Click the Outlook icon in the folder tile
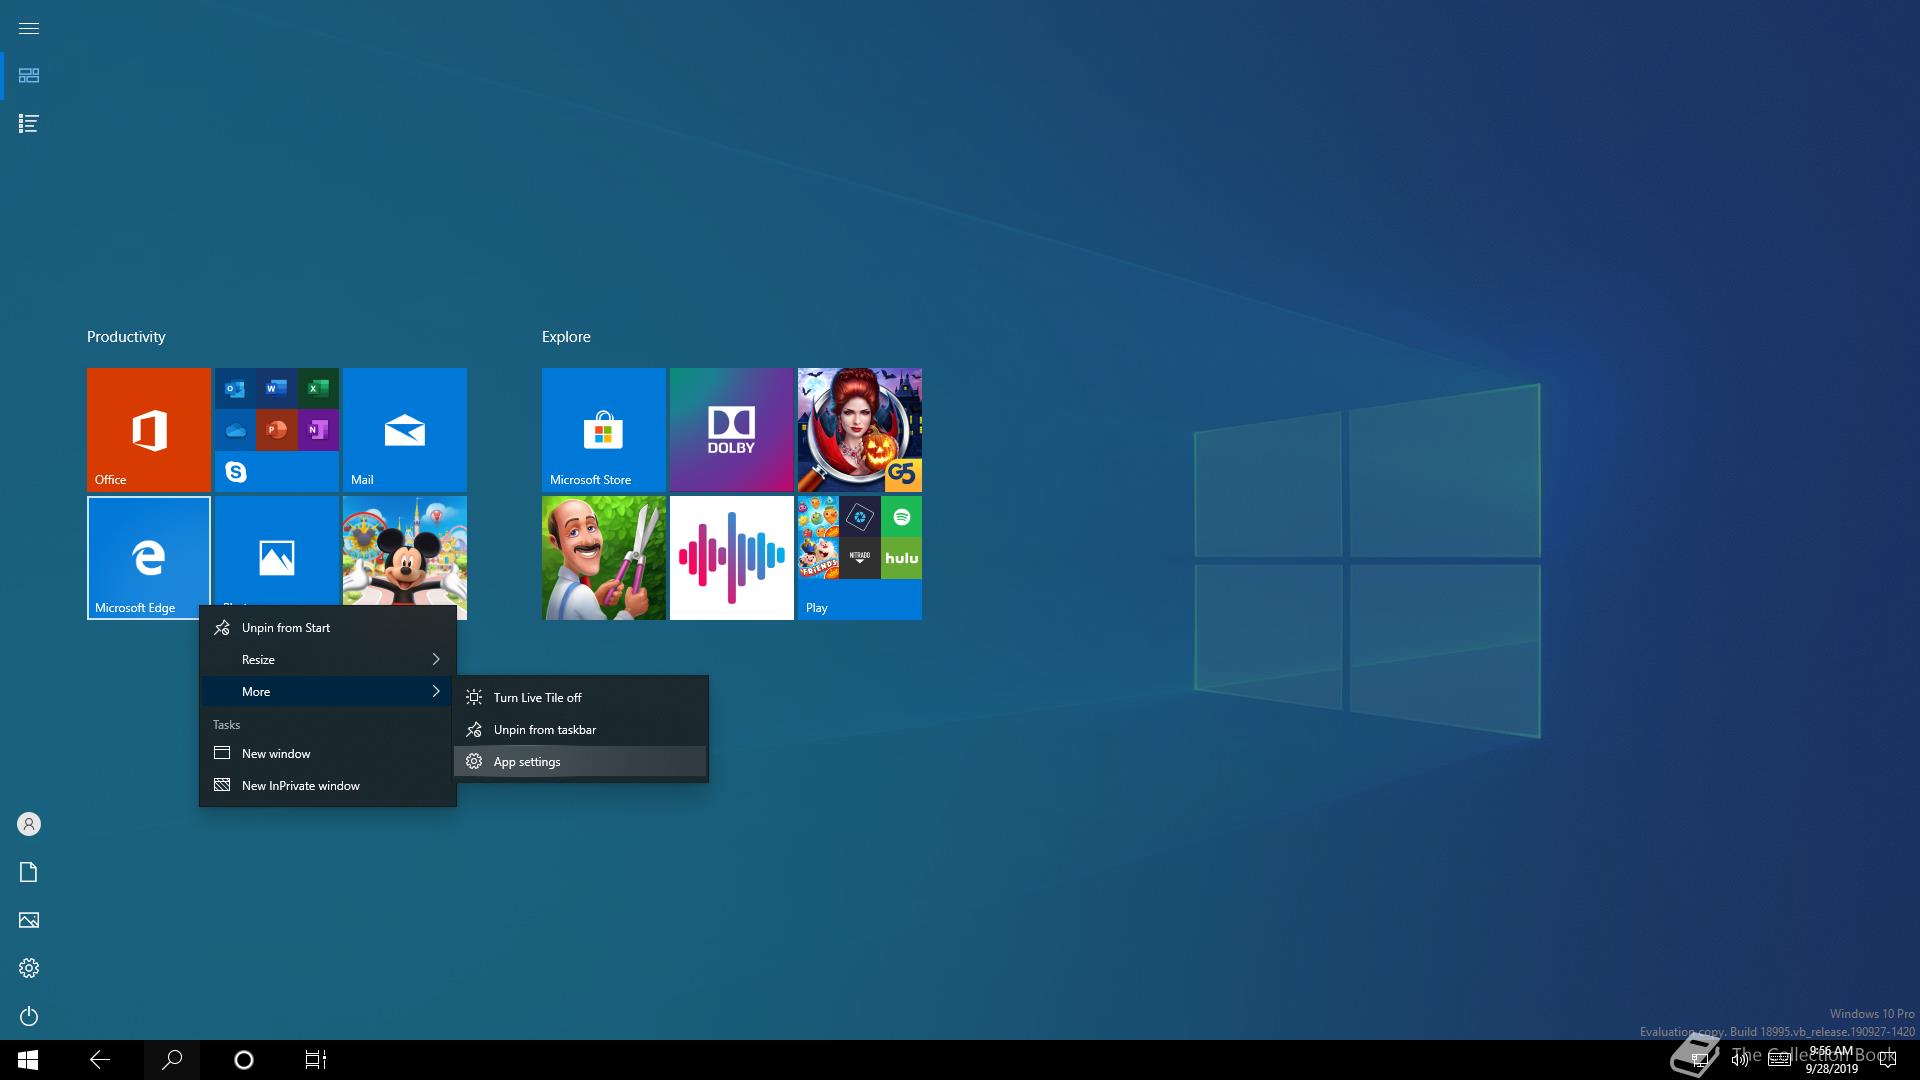This screenshot has height=1080, width=1920. (236, 388)
